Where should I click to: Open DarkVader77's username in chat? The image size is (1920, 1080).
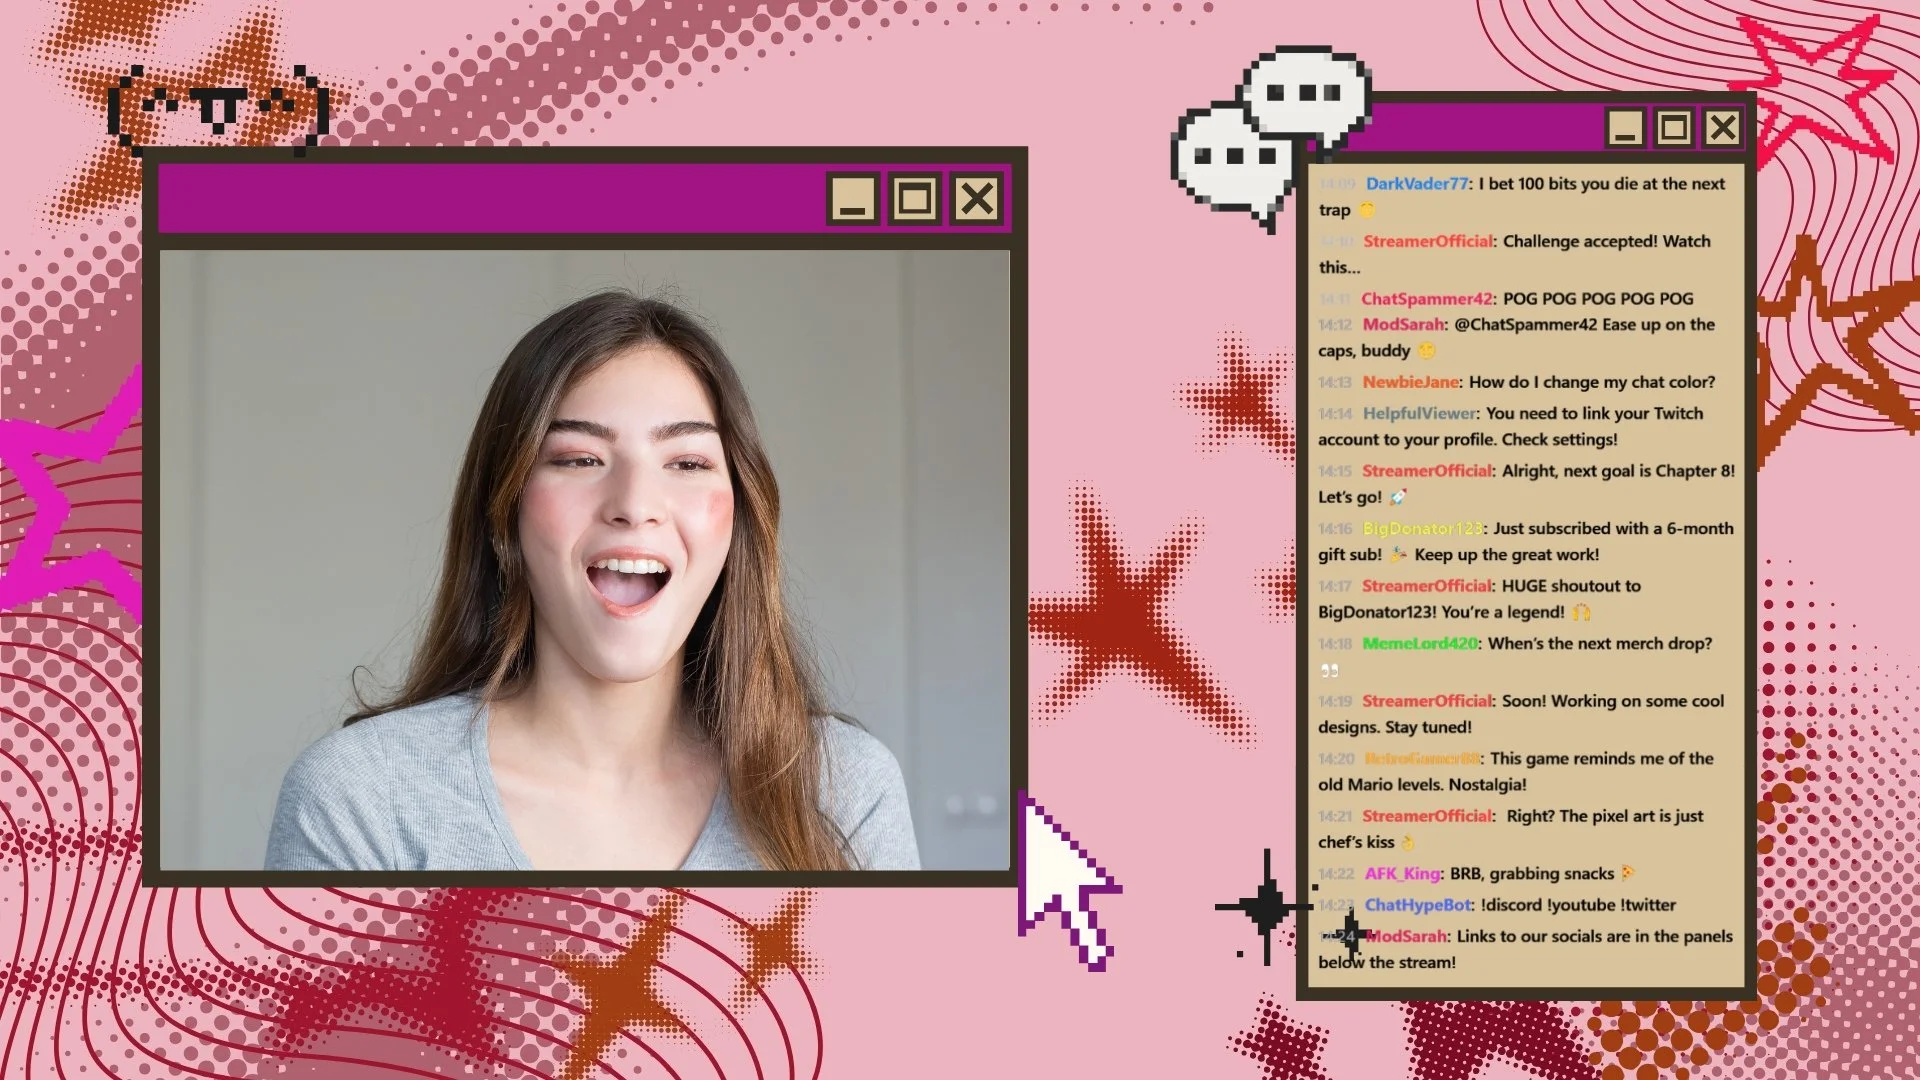[x=1417, y=183]
